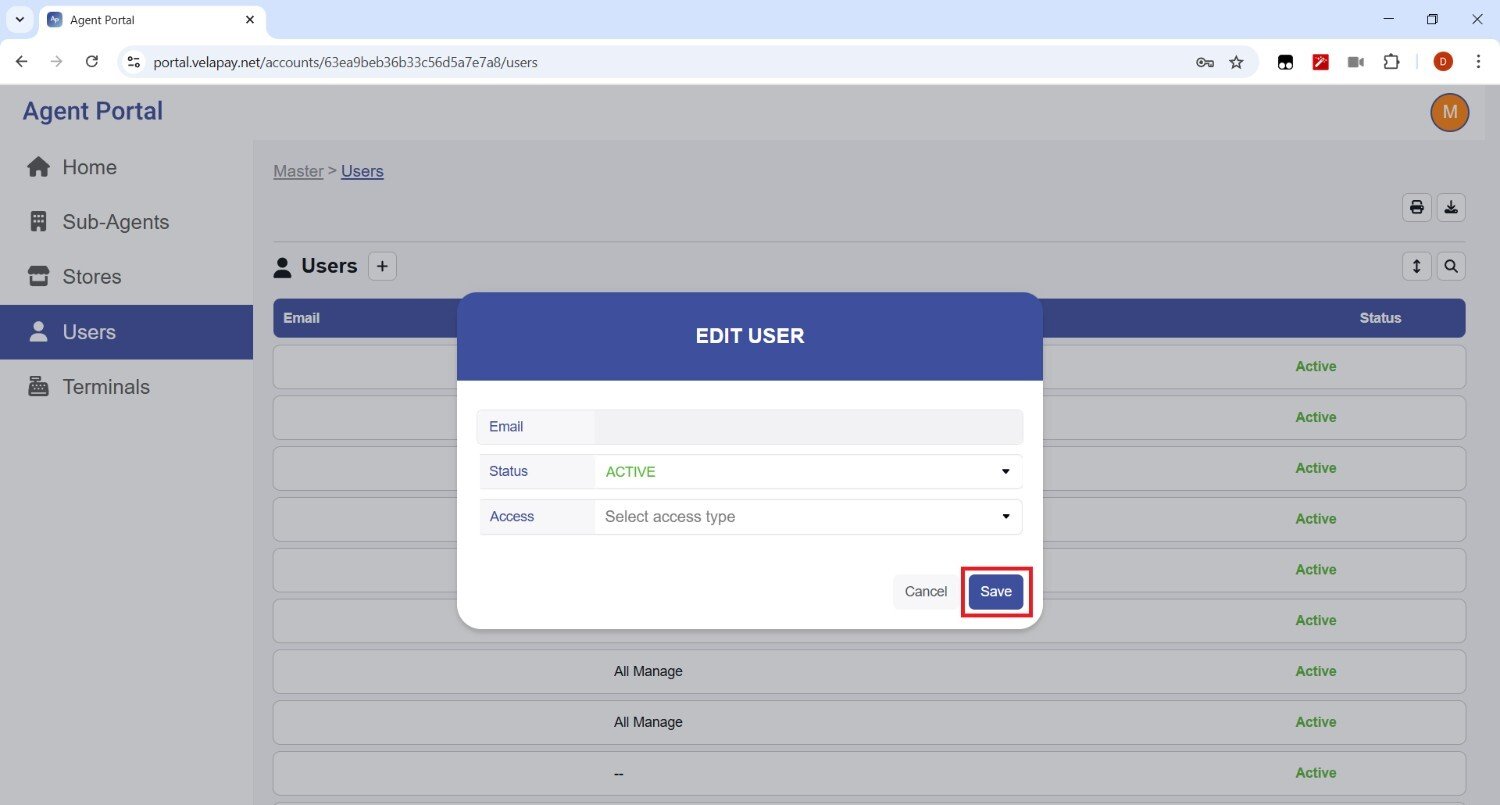
Task: Go to Home in sidebar
Action: point(89,167)
